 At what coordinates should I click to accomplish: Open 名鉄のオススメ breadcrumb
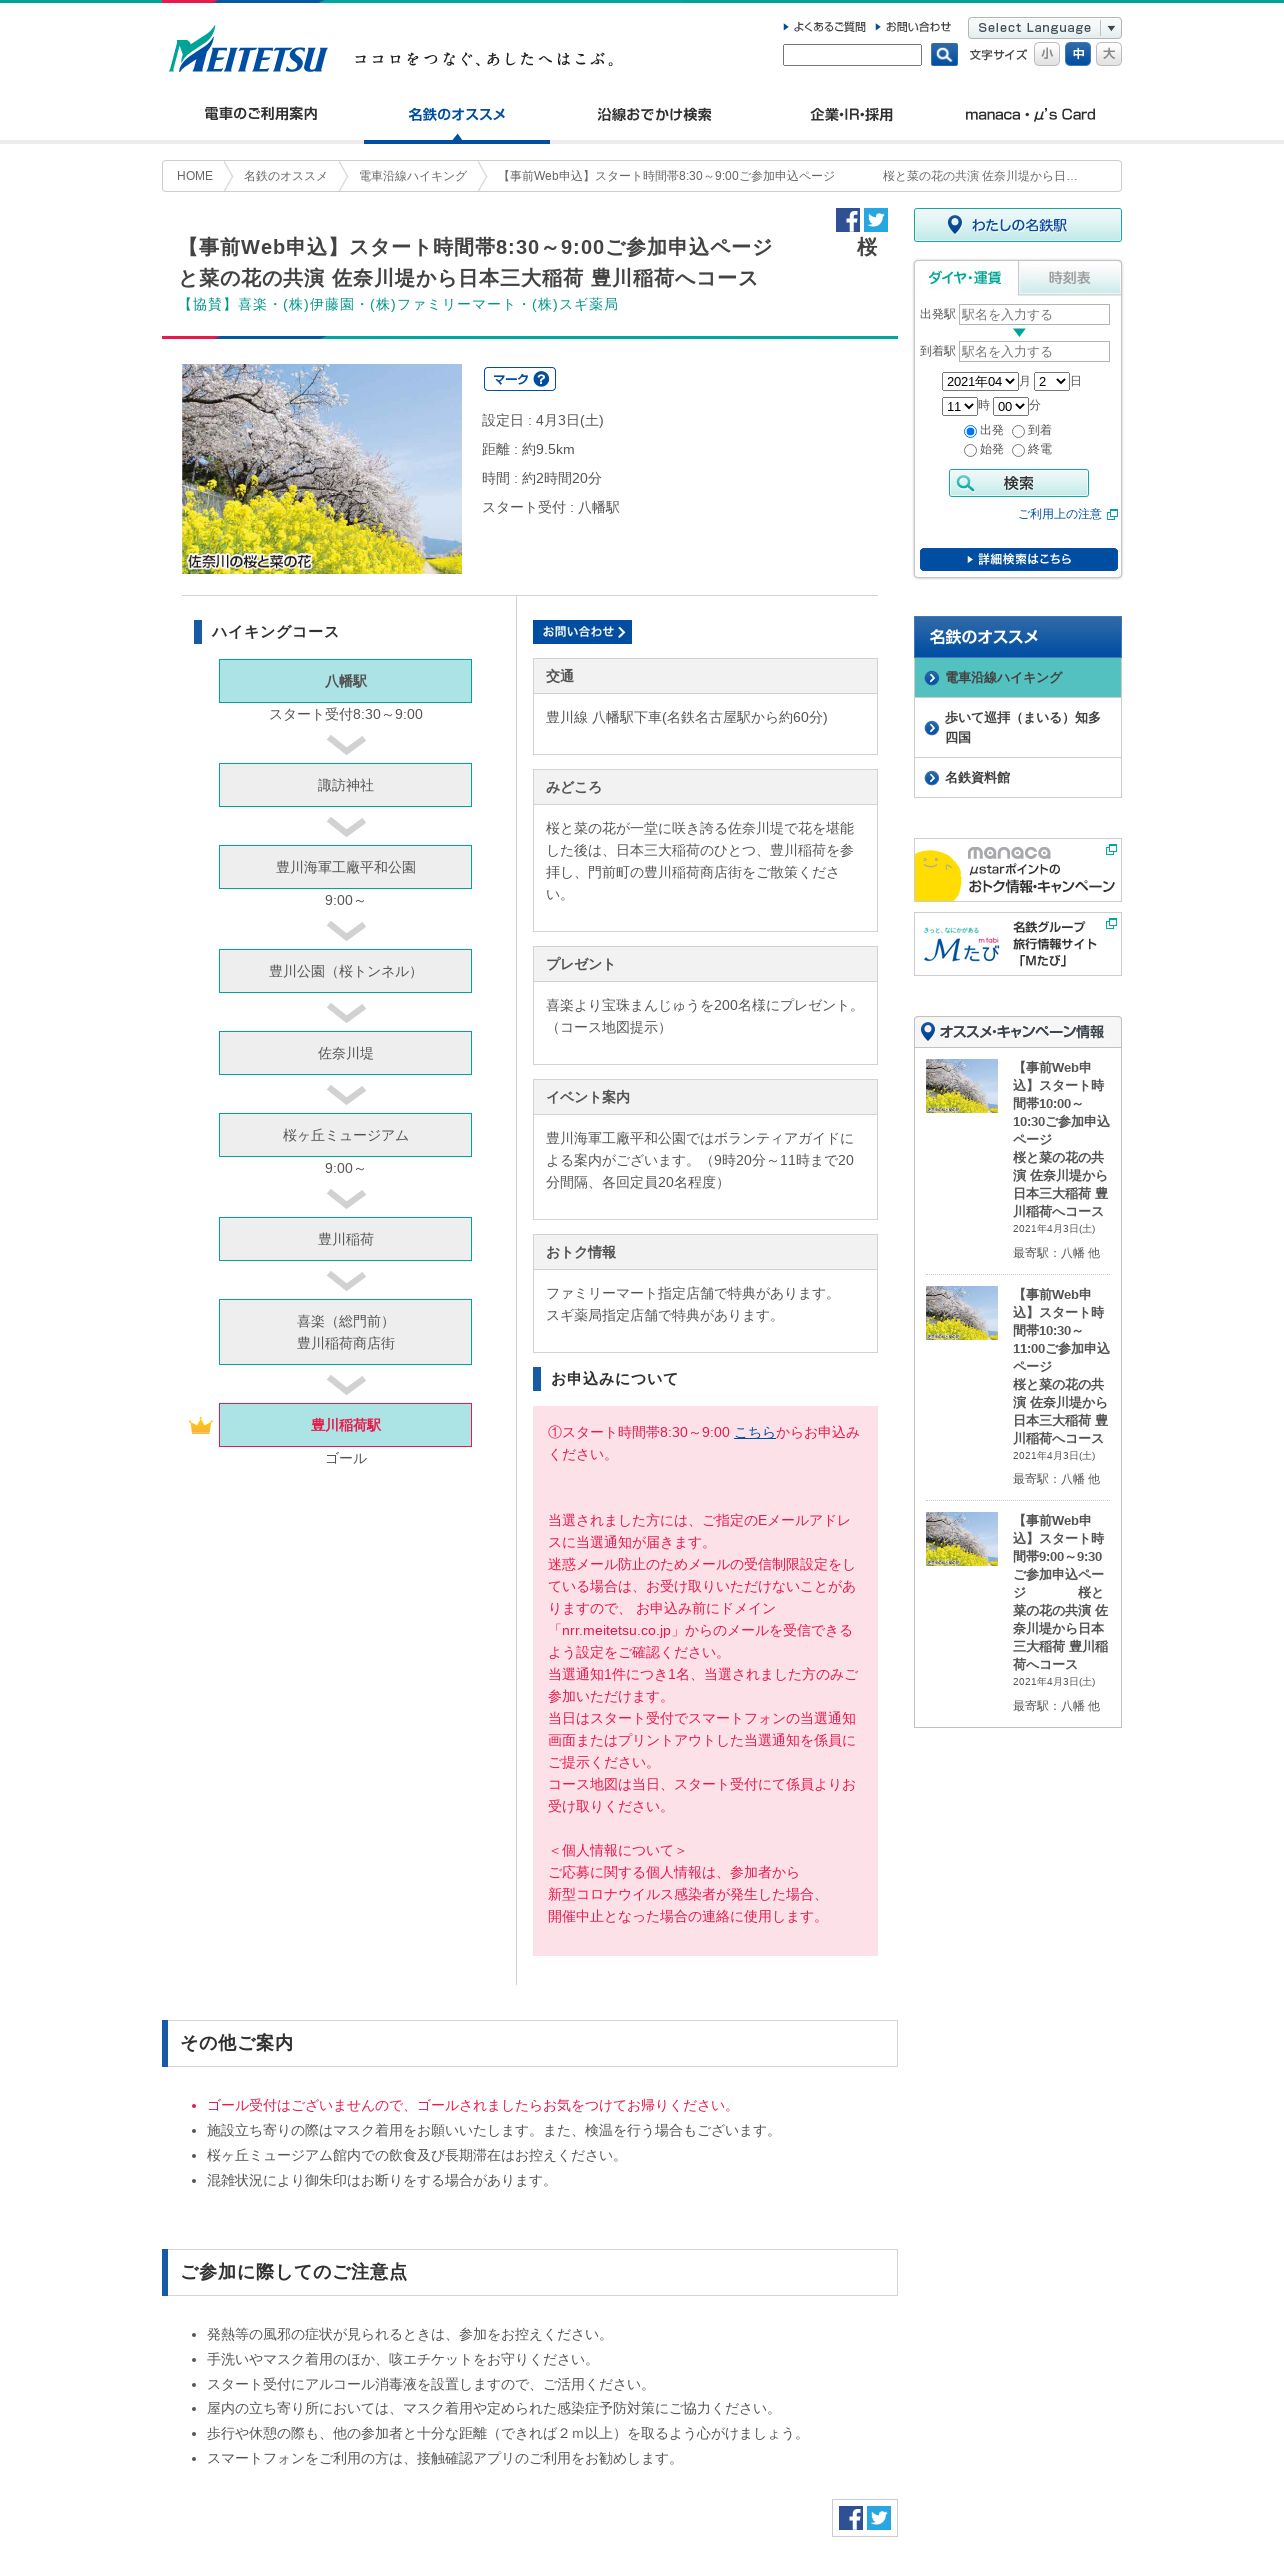click(285, 176)
